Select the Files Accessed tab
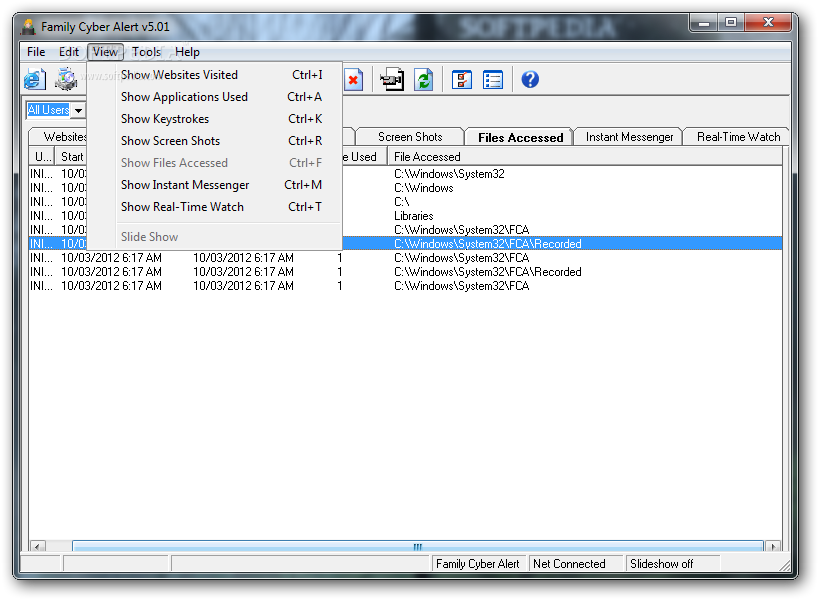Image resolution: width=819 pixels, height=600 pixels. click(x=520, y=137)
